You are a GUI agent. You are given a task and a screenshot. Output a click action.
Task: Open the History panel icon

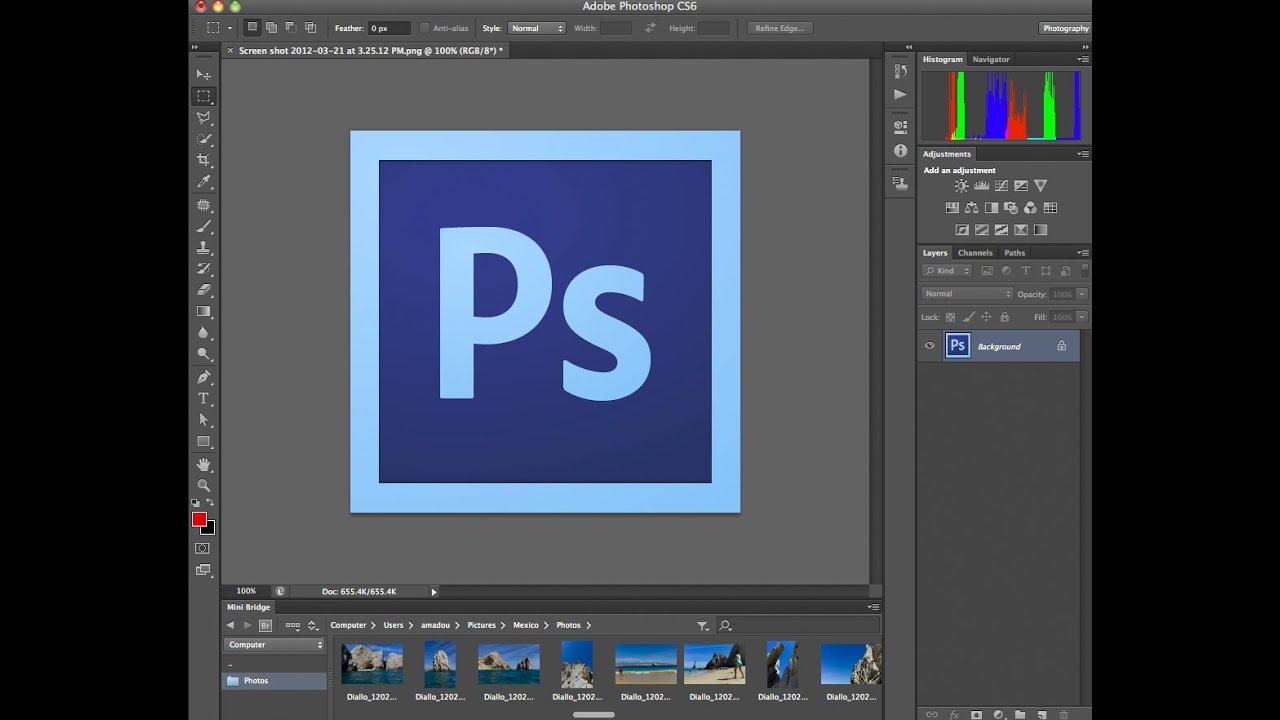pos(900,72)
